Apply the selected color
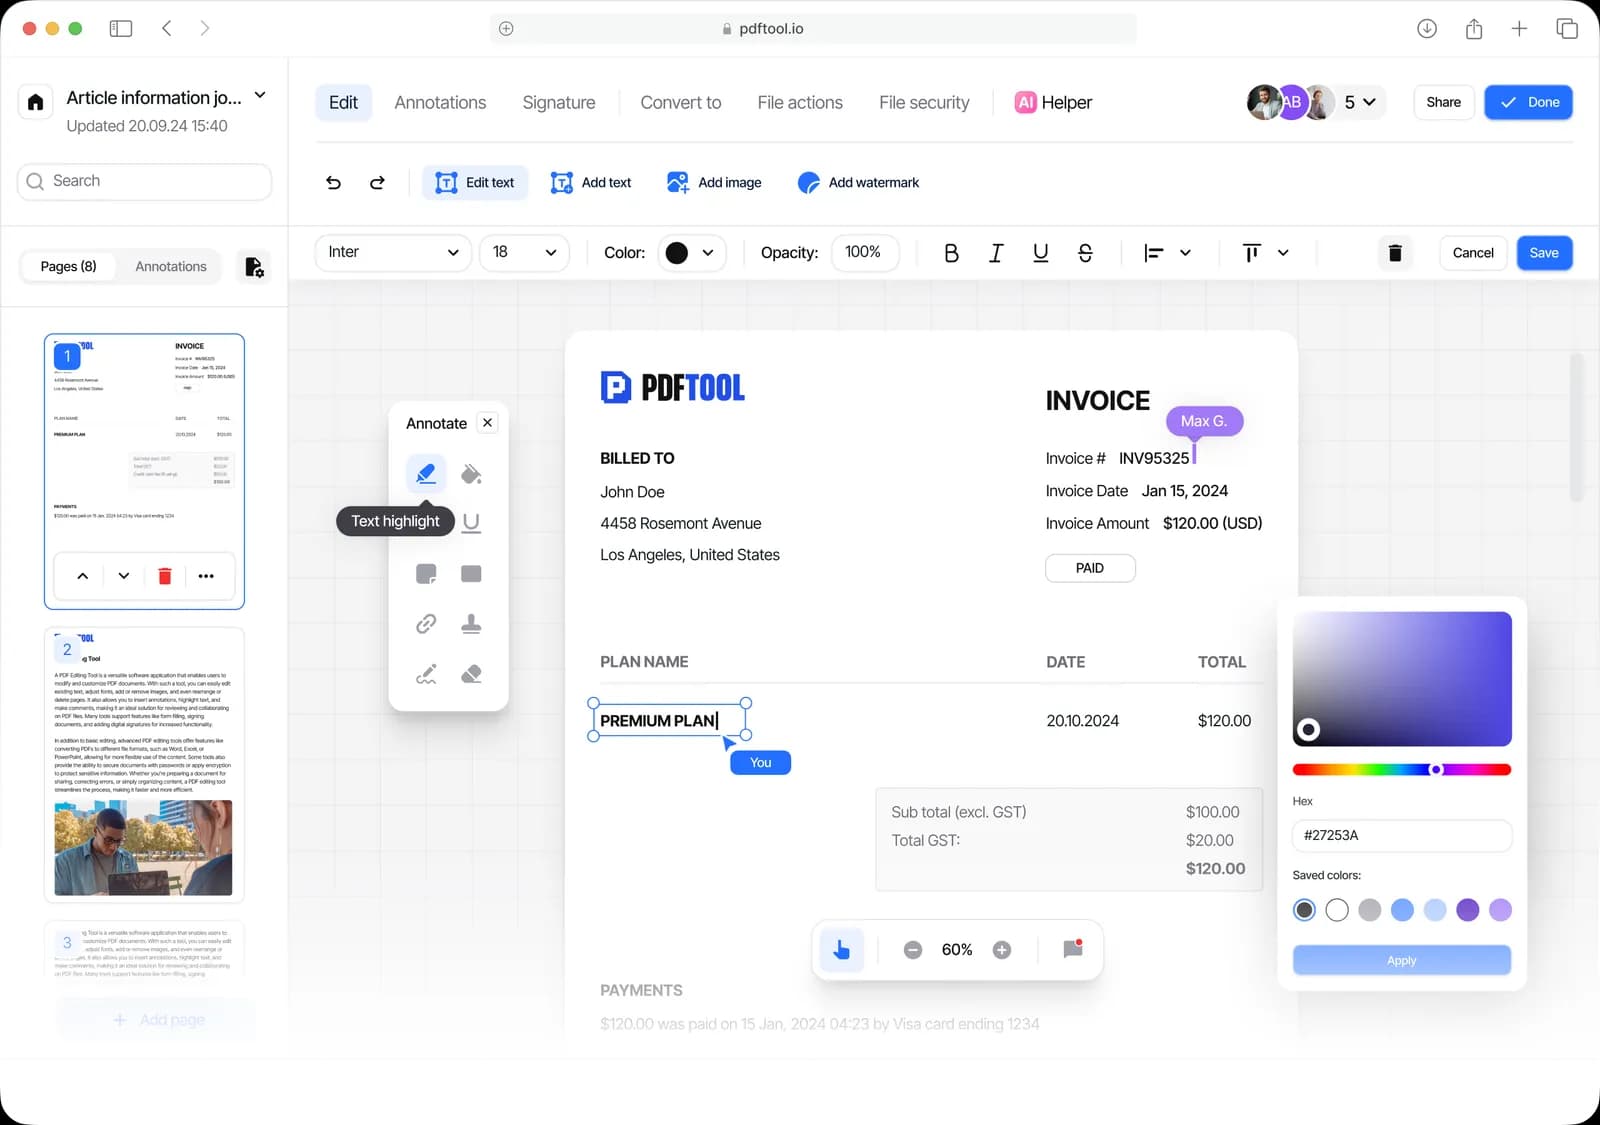Screen dimensions: 1600x1125 (1401, 960)
